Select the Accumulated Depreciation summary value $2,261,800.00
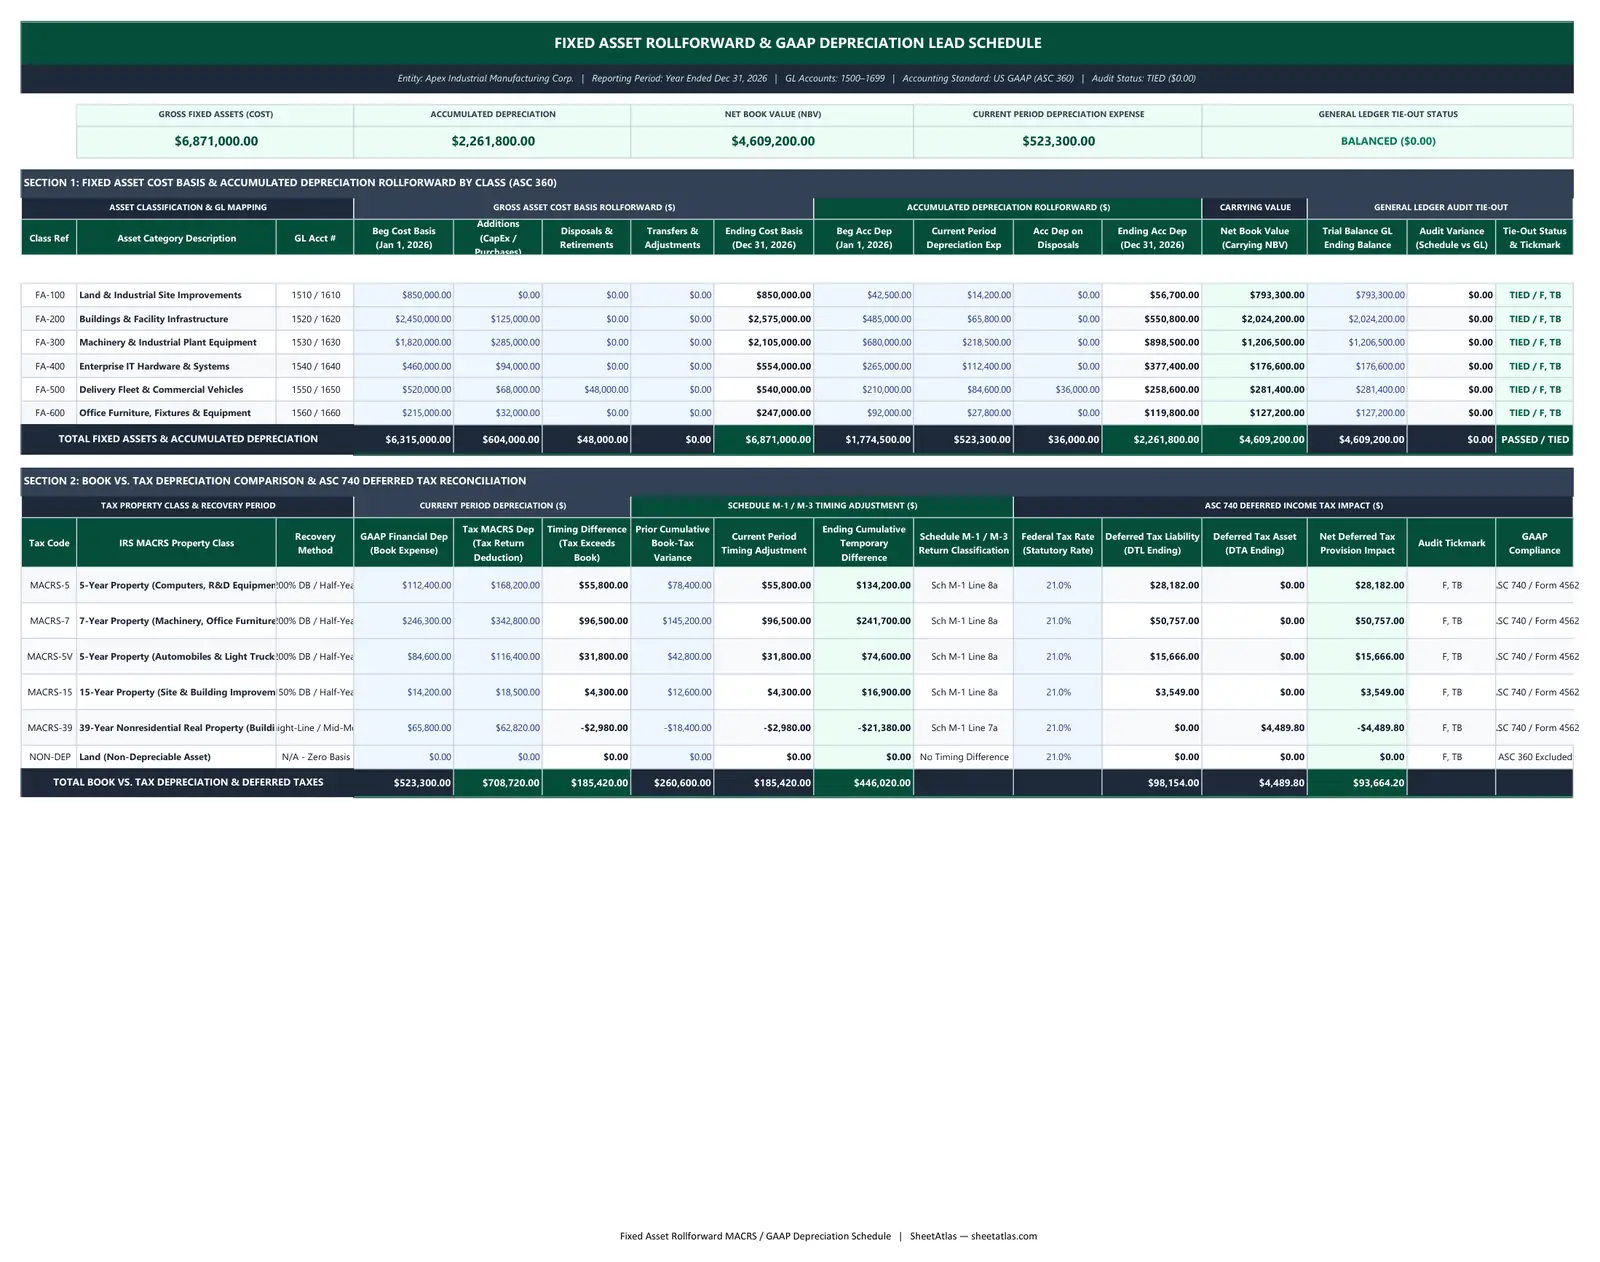Viewport: 1600px width, 1262px height. tap(492, 141)
